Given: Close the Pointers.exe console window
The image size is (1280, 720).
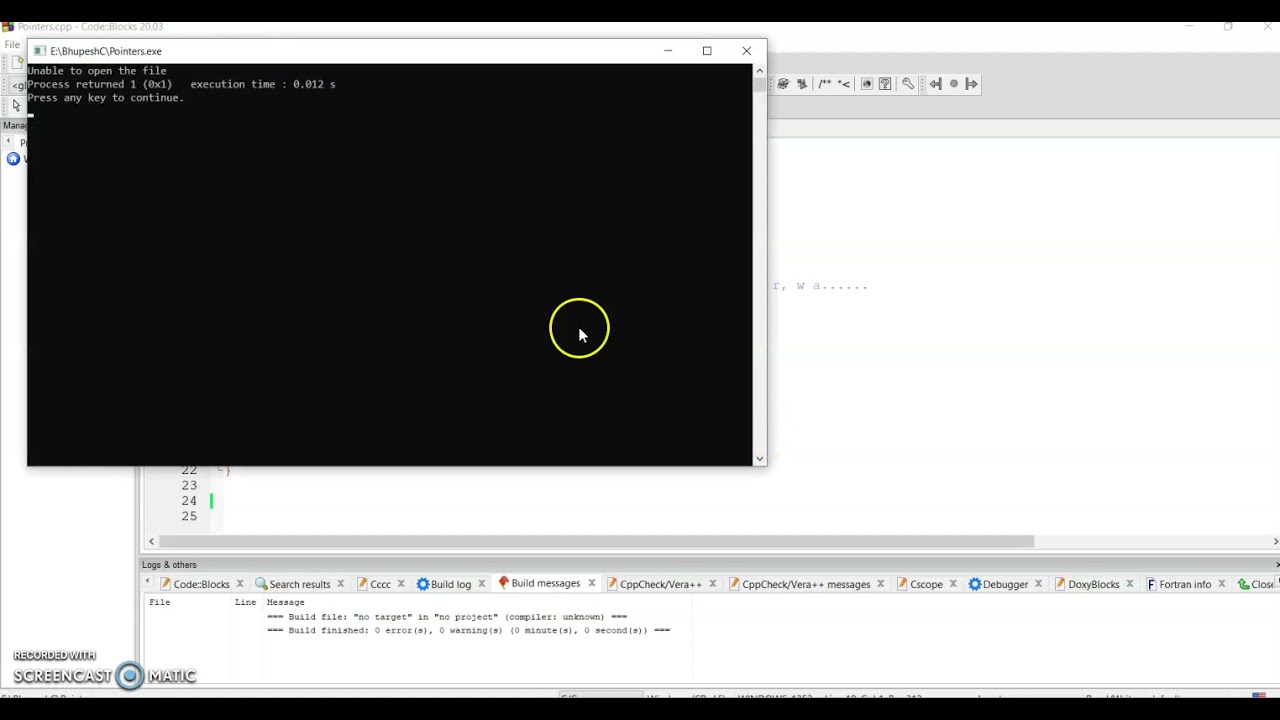Looking at the screenshot, I should click(746, 51).
